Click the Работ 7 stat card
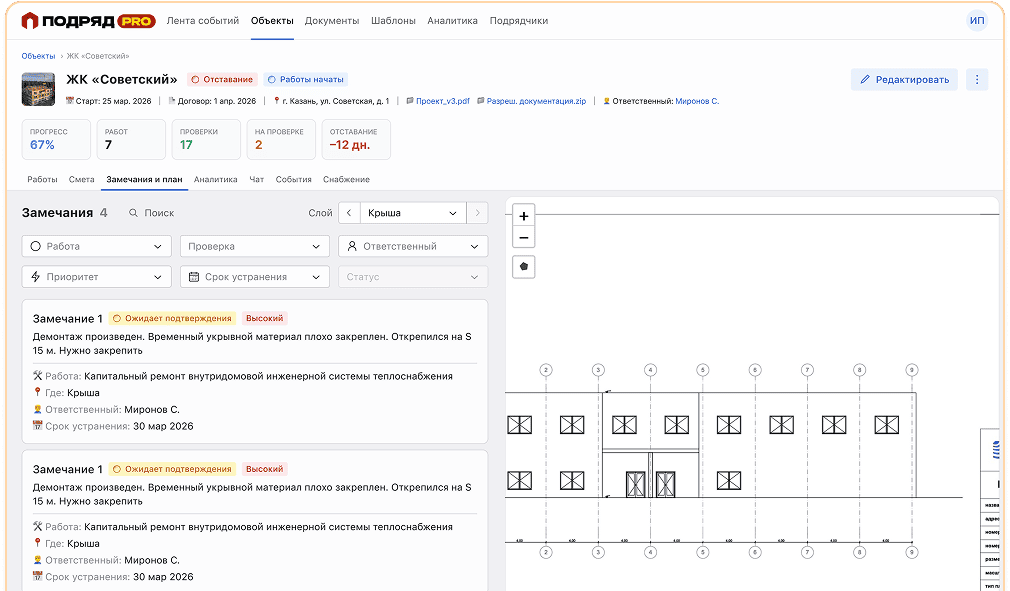 (131, 139)
